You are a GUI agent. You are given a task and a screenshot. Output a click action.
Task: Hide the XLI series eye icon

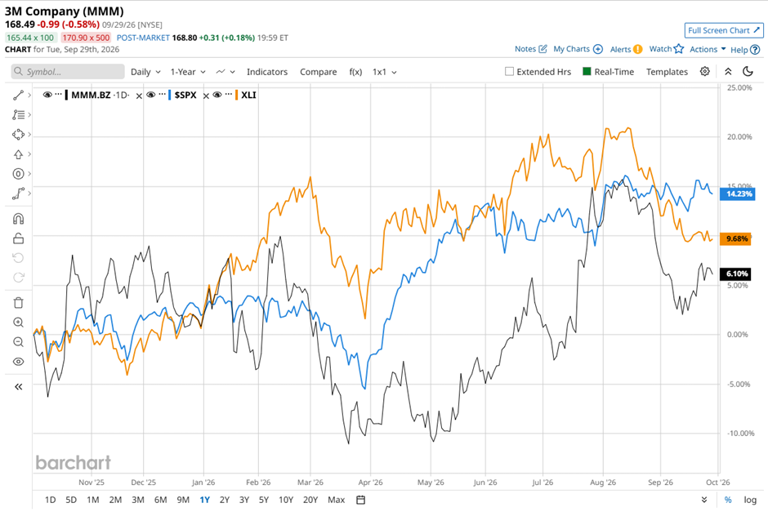(x=217, y=95)
